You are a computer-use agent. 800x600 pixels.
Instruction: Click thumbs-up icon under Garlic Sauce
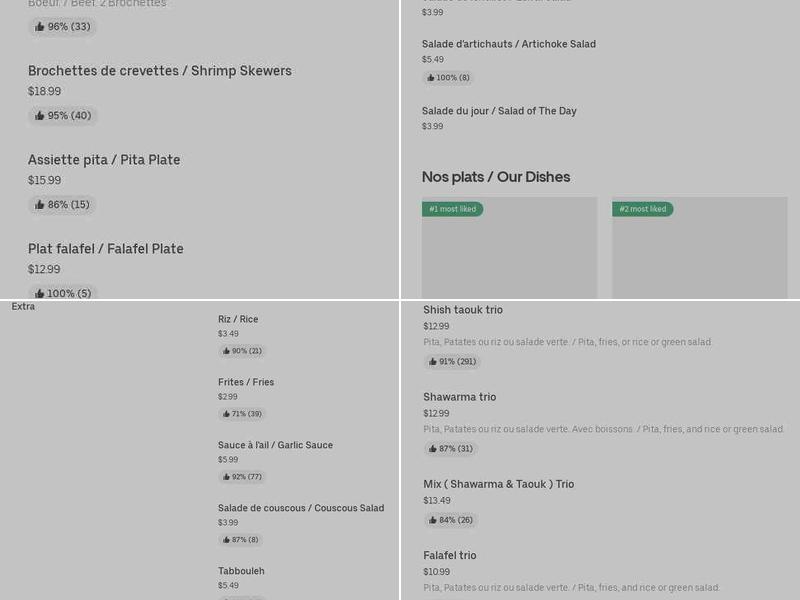pyautogui.click(x=226, y=477)
